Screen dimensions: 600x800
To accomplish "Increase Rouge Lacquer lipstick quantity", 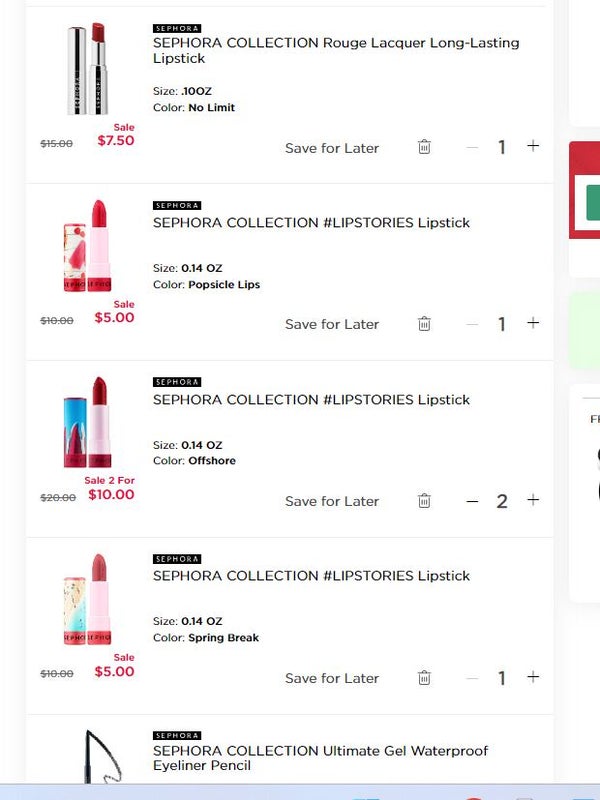I will tap(533, 146).
